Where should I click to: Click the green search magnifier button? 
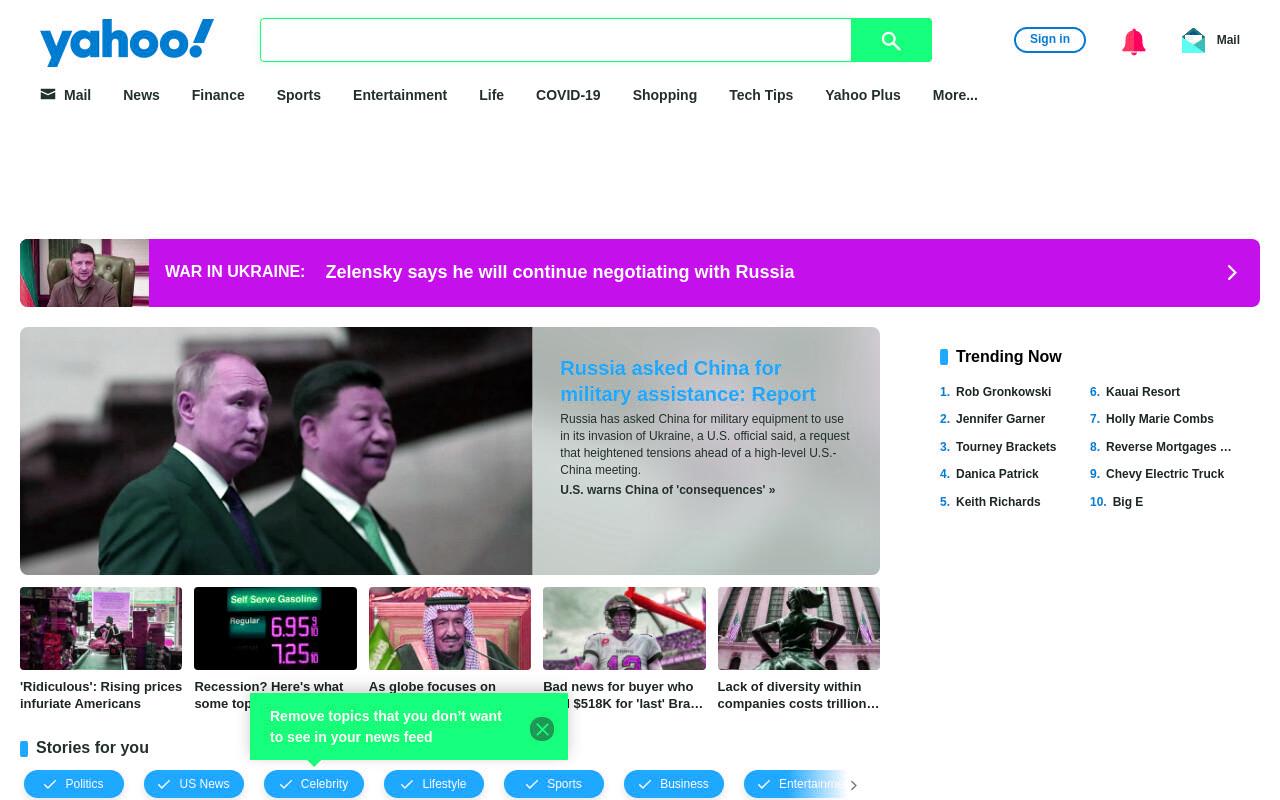pos(891,40)
